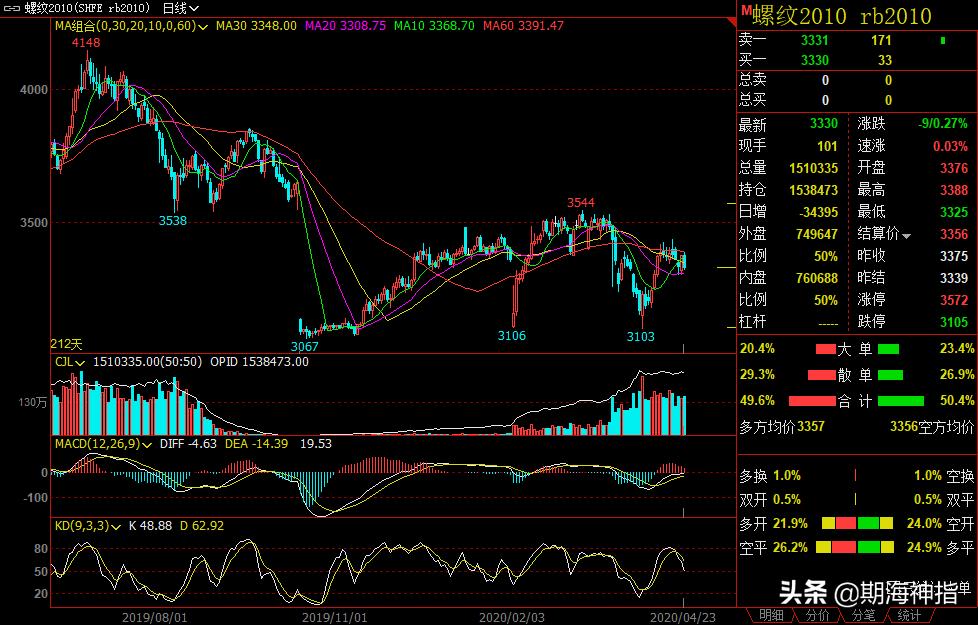Click the 2020/02/03 date axis label
978x625 pixels.
pyautogui.click(x=511, y=618)
